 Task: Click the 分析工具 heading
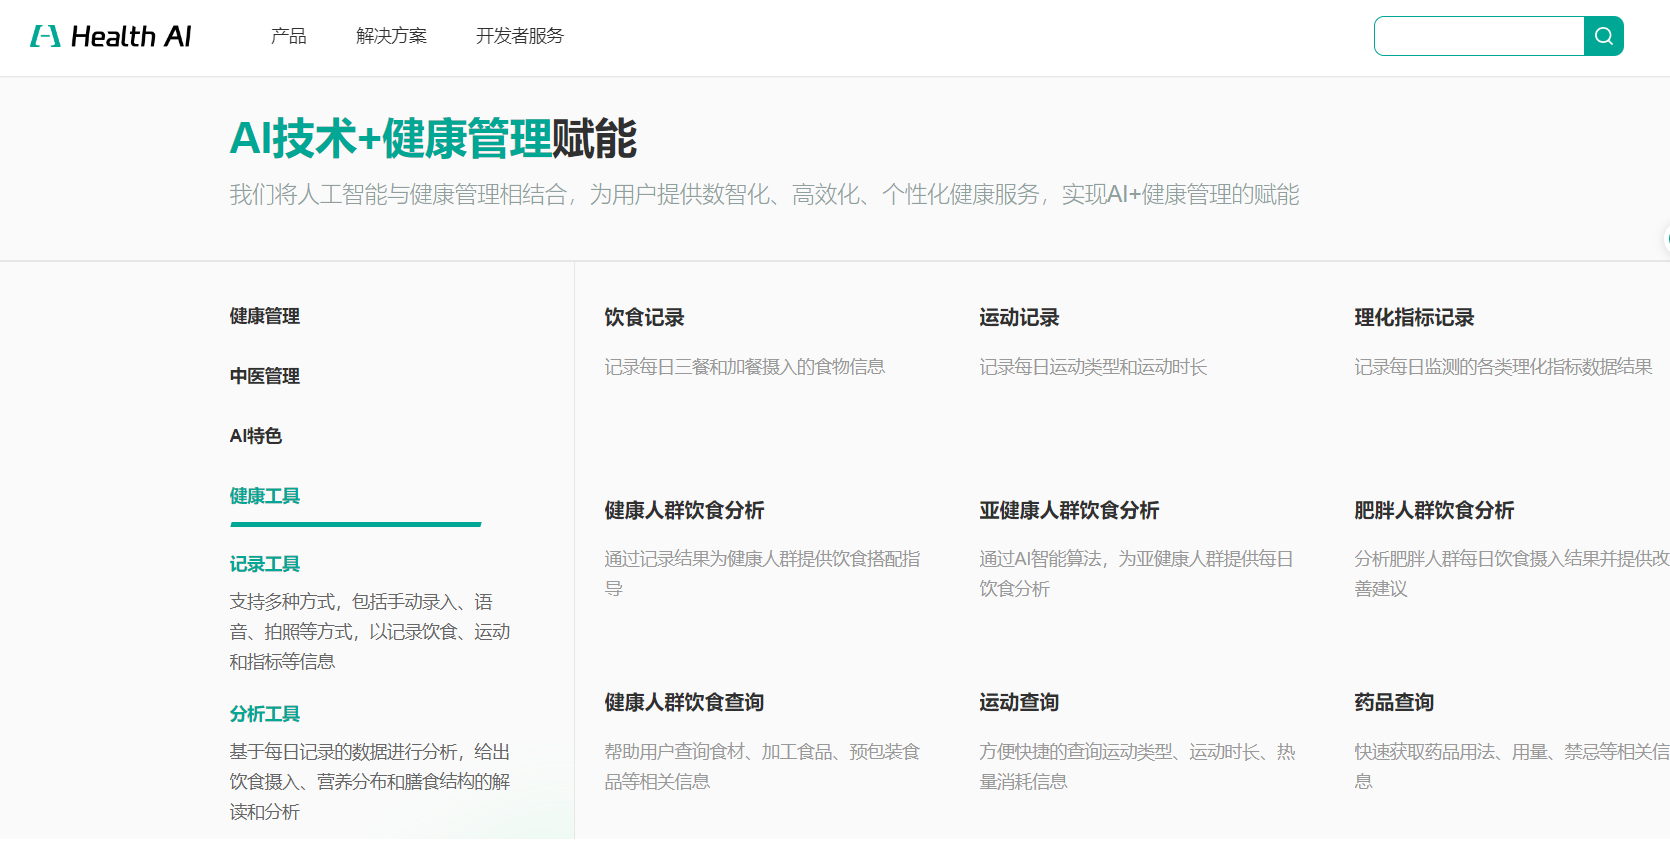[265, 714]
